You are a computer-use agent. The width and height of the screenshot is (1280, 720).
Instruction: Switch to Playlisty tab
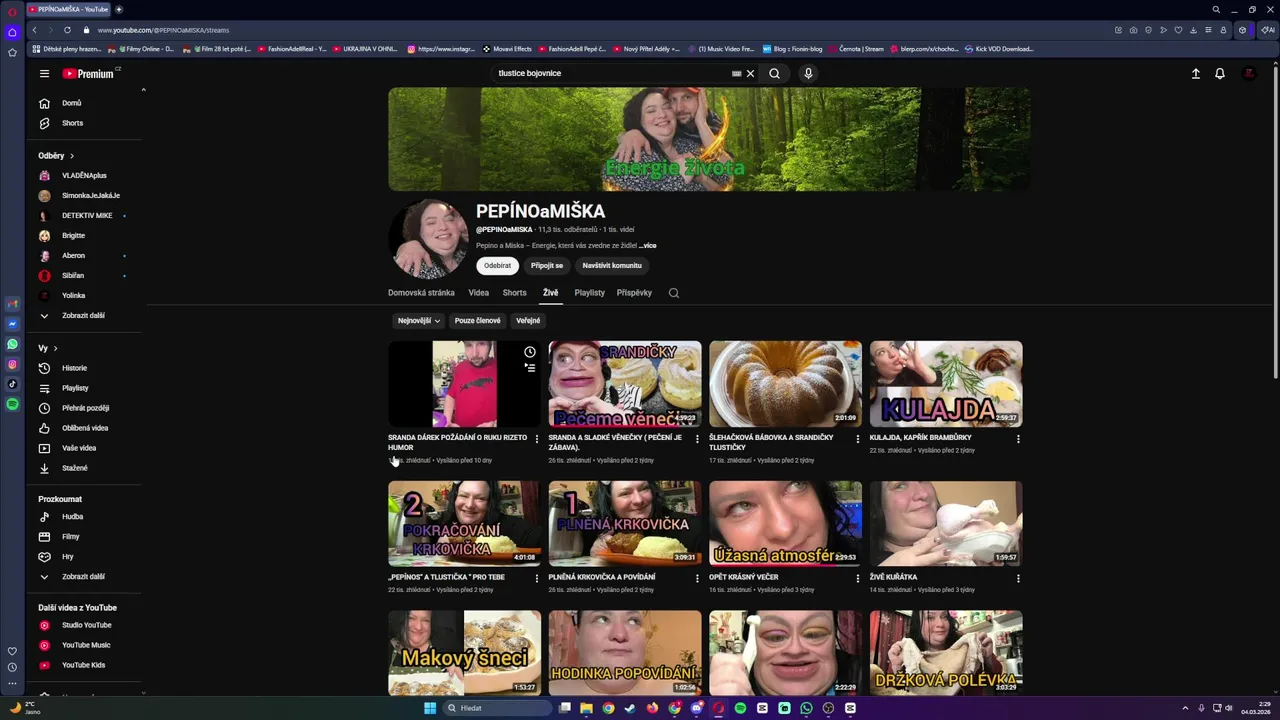pyautogui.click(x=590, y=293)
